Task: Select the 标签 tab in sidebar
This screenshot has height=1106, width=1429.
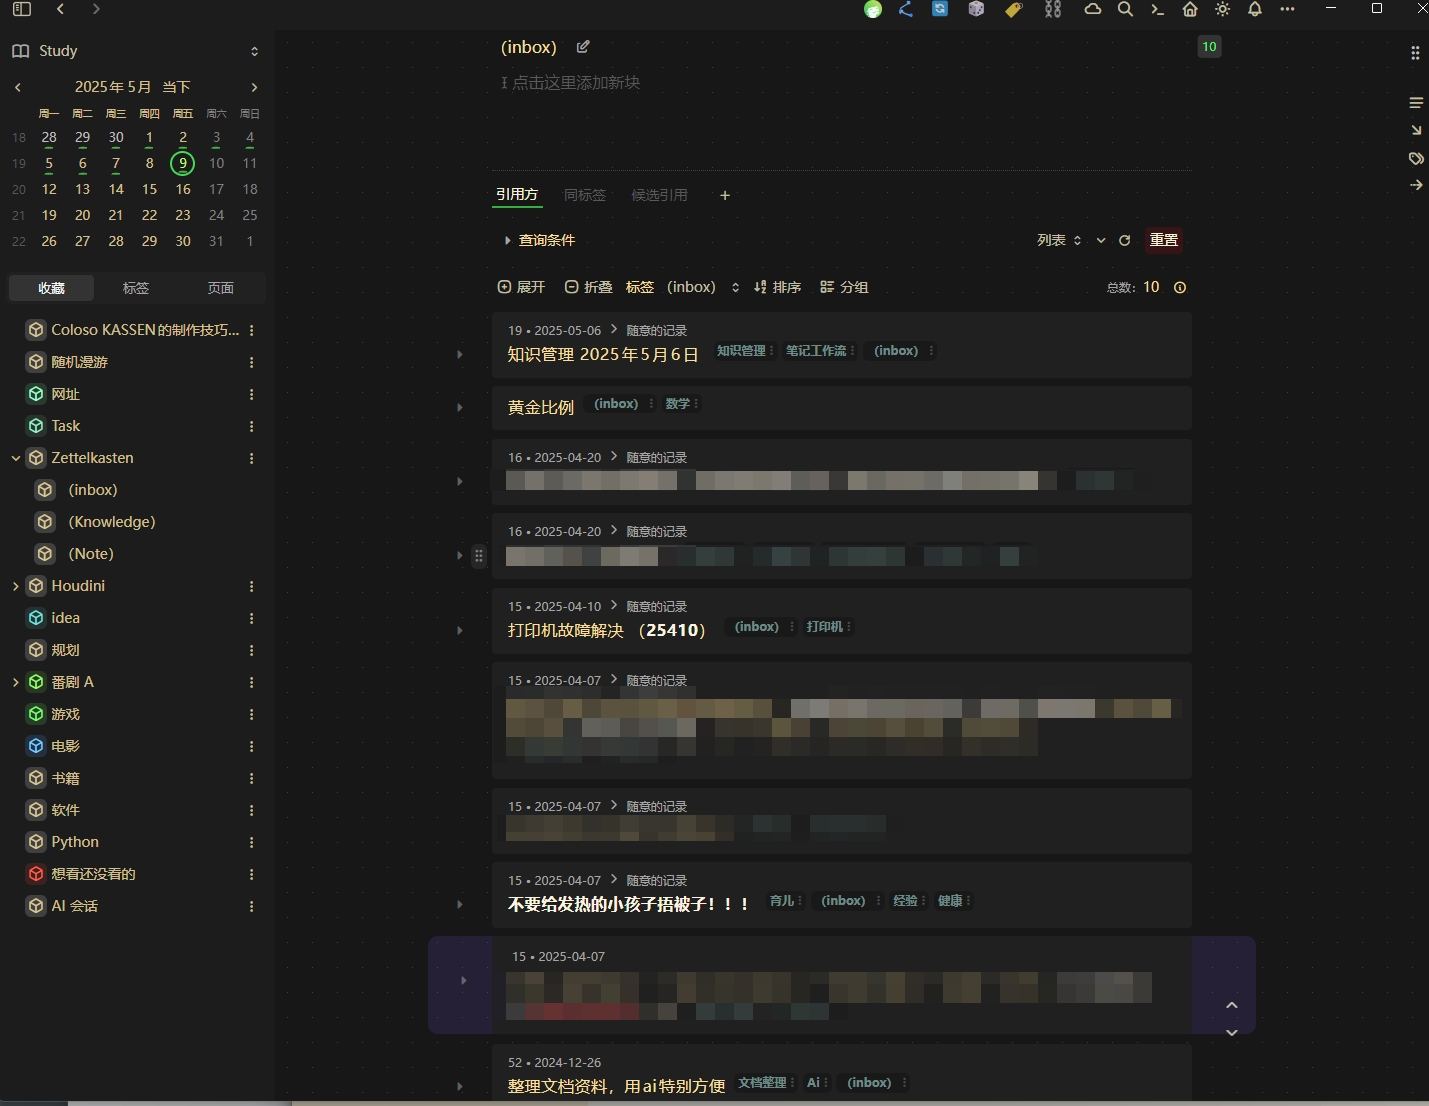Action: 135,288
